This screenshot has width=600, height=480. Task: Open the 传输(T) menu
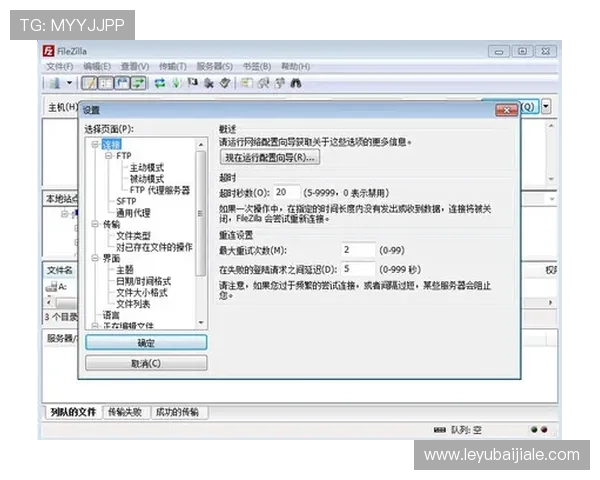[x=173, y=67]
